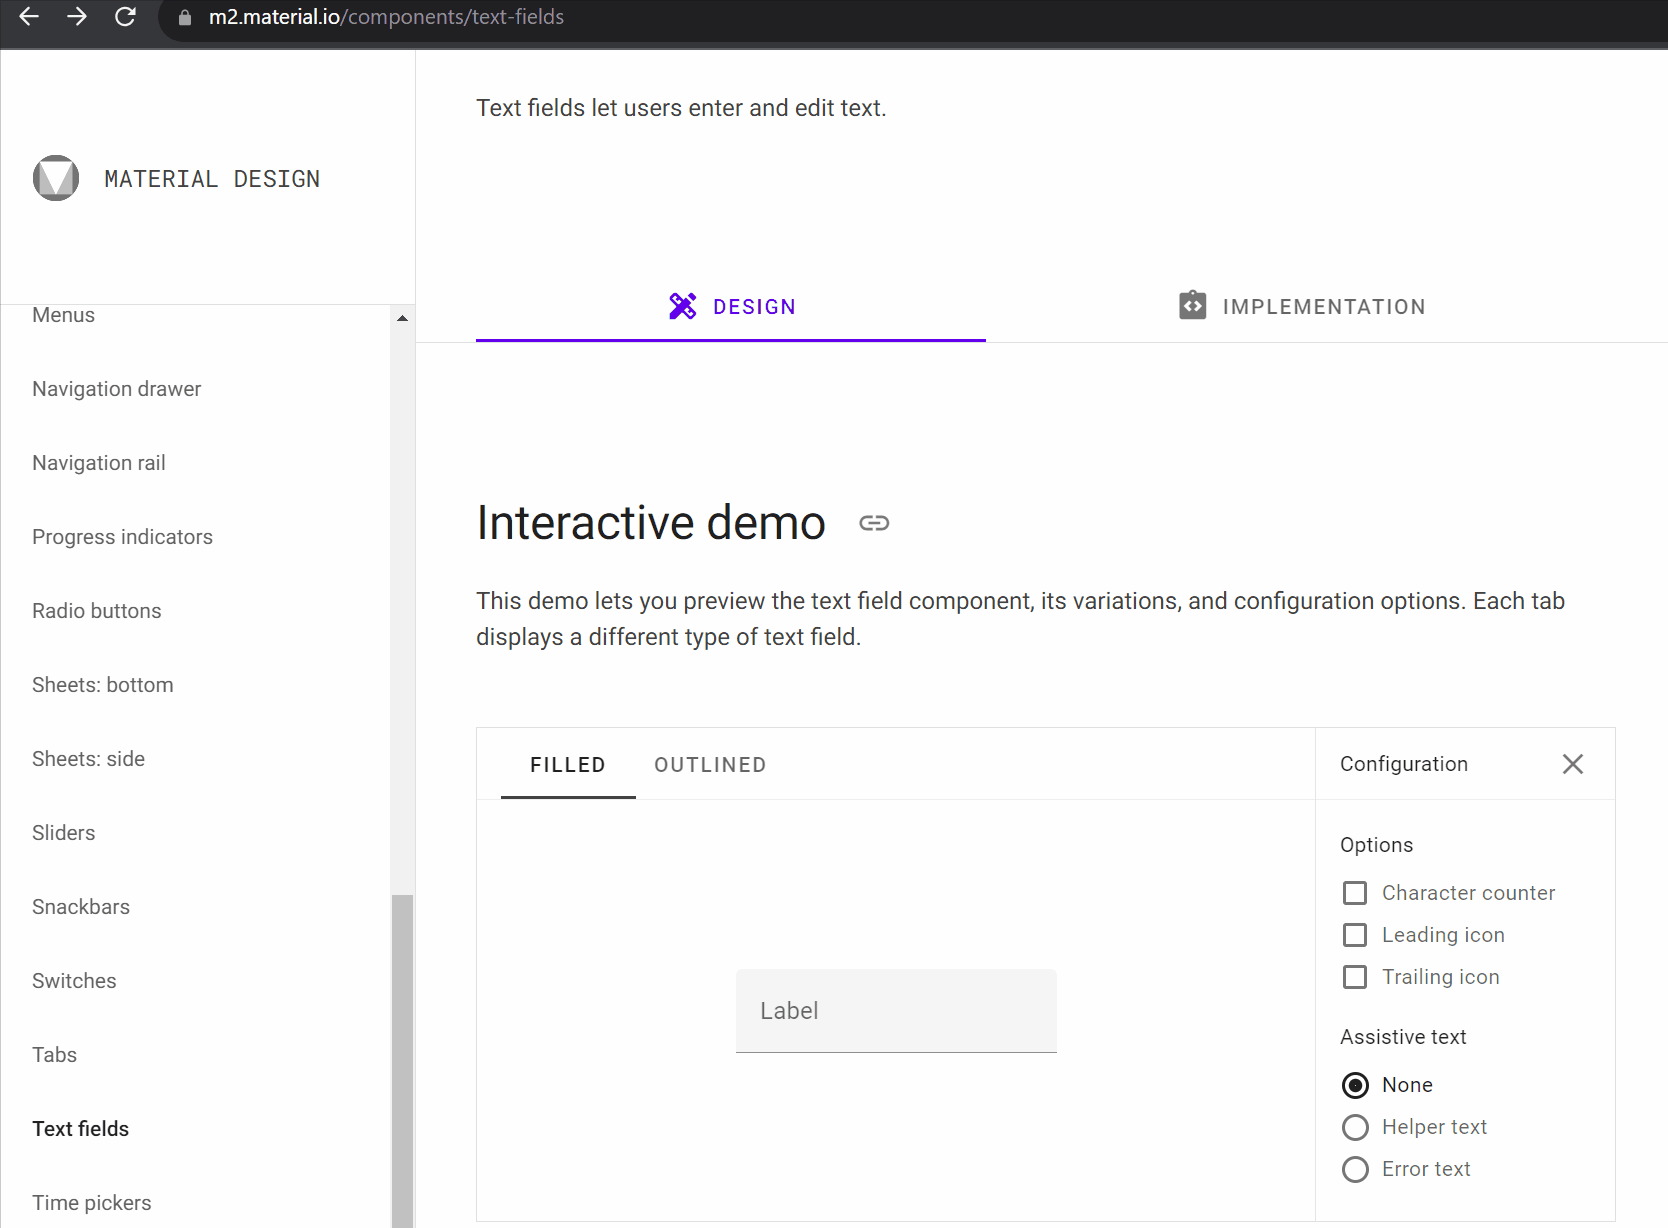Image resolution: width=1668 pixels, height=1228 pixels.
Task: Go to Sheets: bottom component page
Action: point(103,685)
